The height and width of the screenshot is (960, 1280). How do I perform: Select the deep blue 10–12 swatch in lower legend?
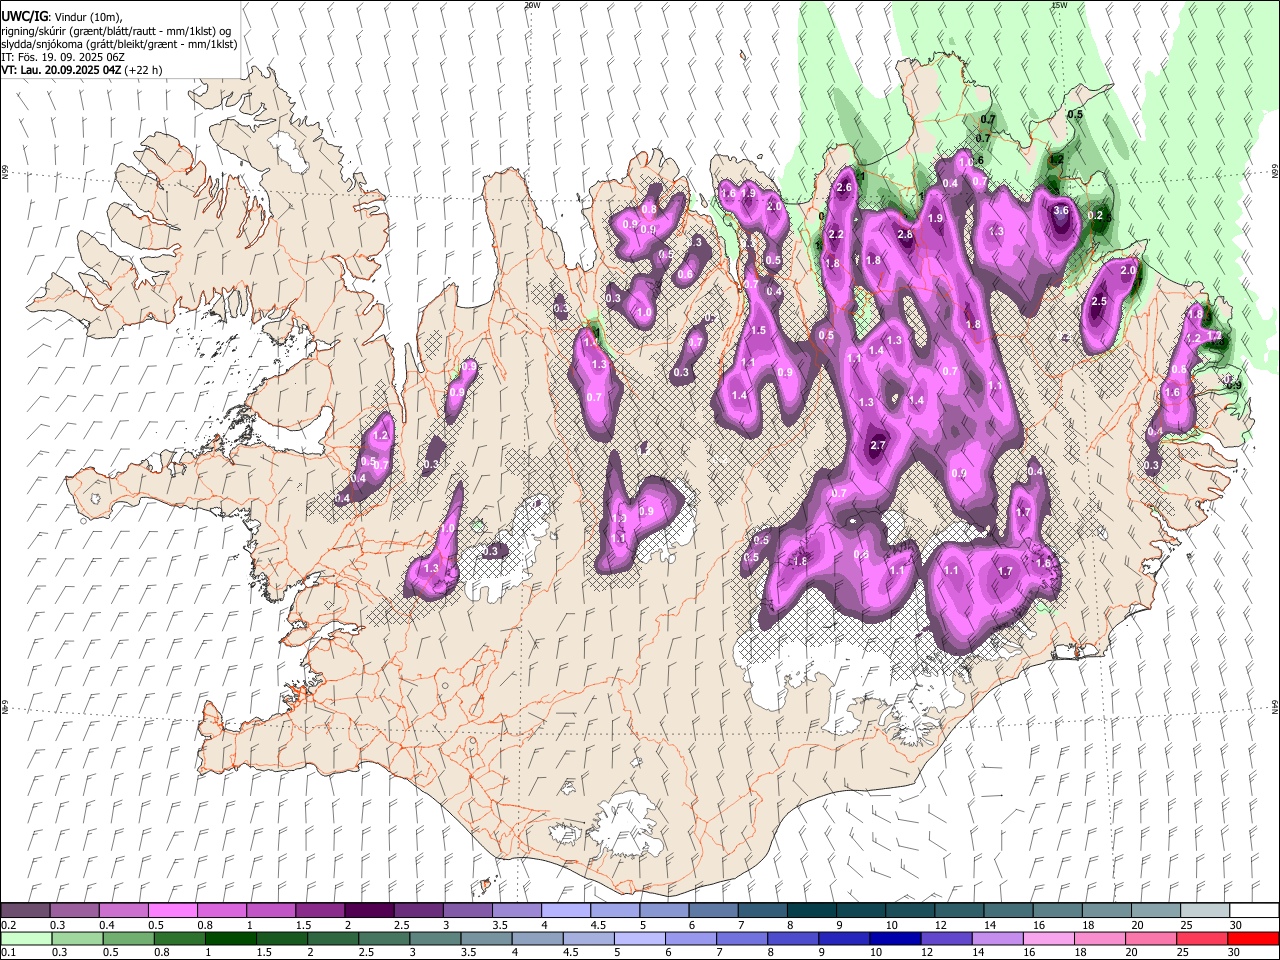click(894, 939)
